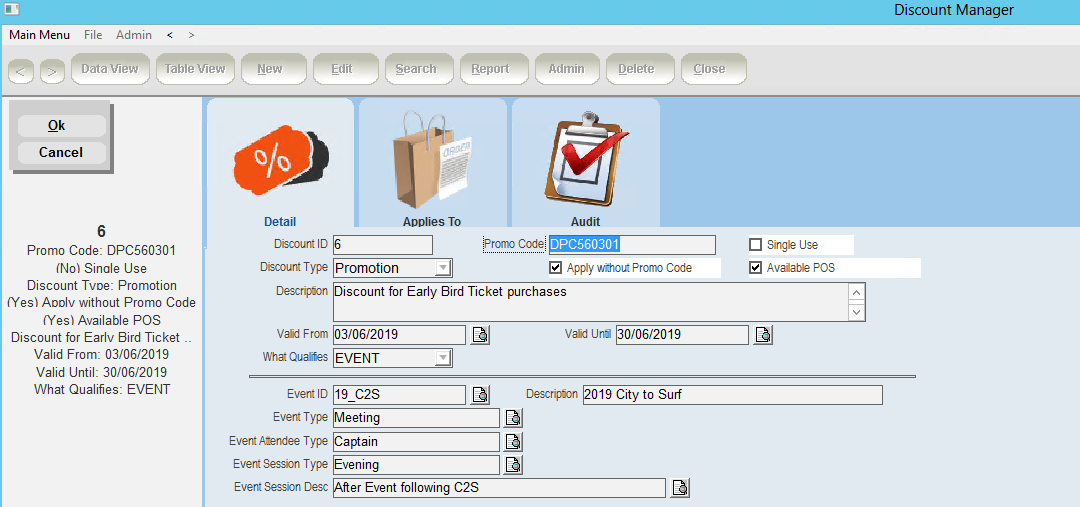The height and width of the screenshot is (507, 1080).
Task: Click the Edit toolbar button
Action: click(x=346, y=69)
